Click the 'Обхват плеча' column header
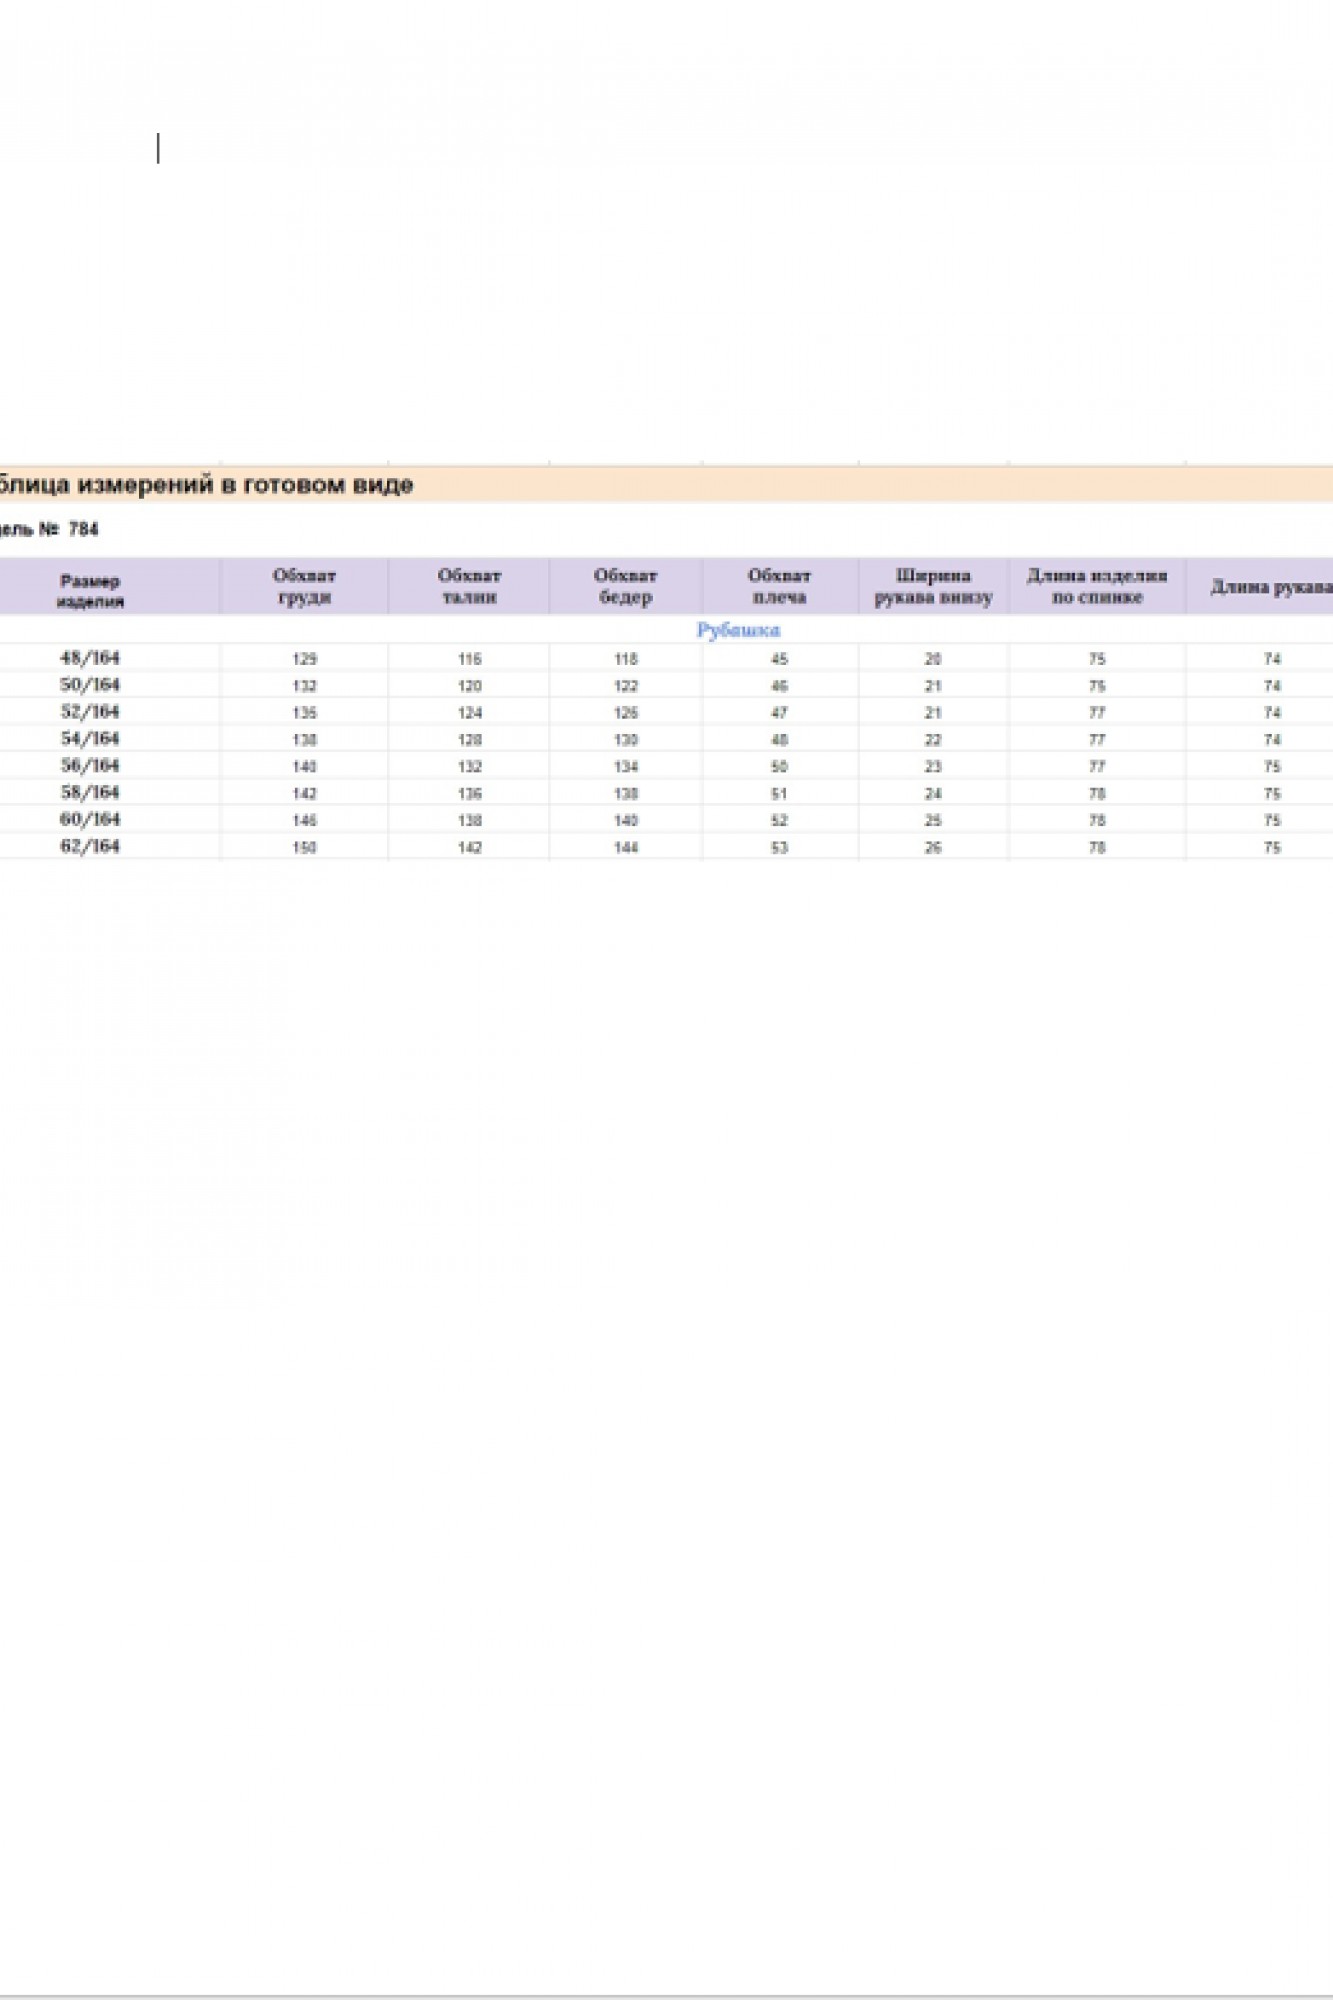The height and width of the screenshot is (2000, 1333). [x=779, y=586]
